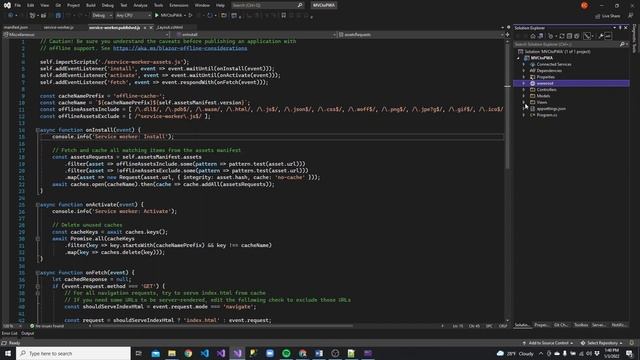Select the Controllers folder
Screen dimensions: 640x360
coord(547,89)
